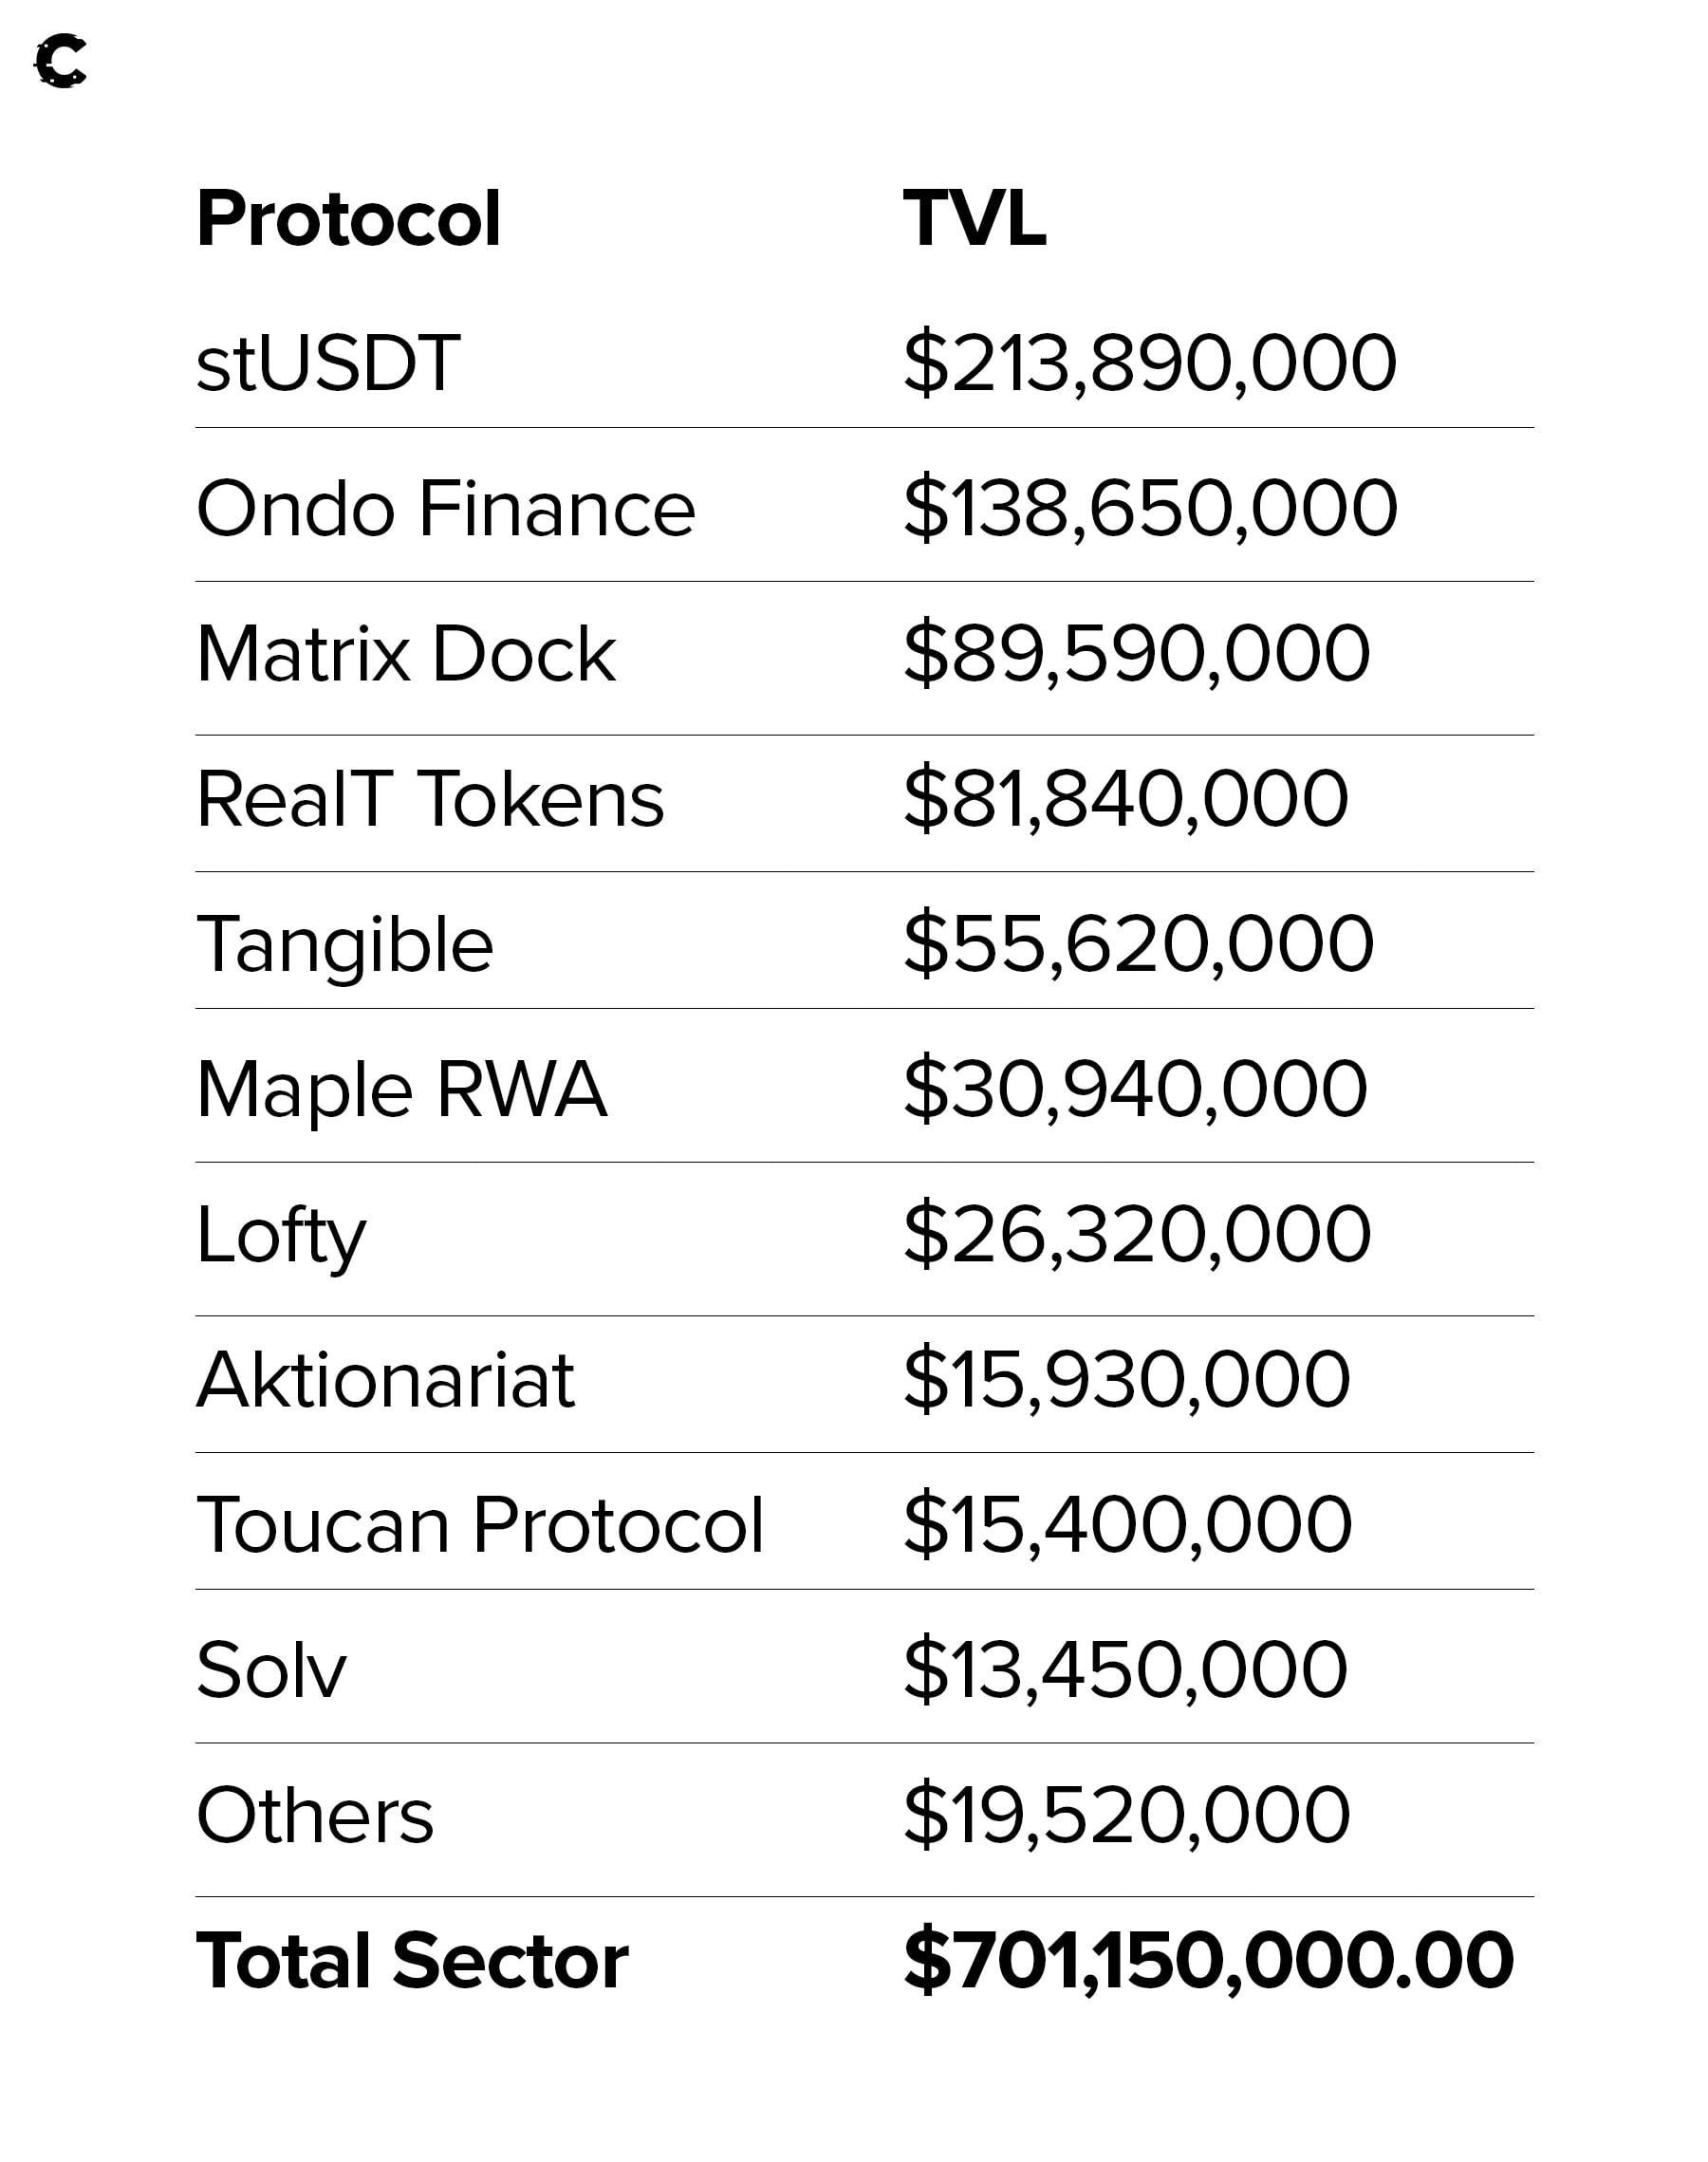Click the Matrix Dock row label
Viewport: 1708px width, 2162px height.
tap(406, 655)
